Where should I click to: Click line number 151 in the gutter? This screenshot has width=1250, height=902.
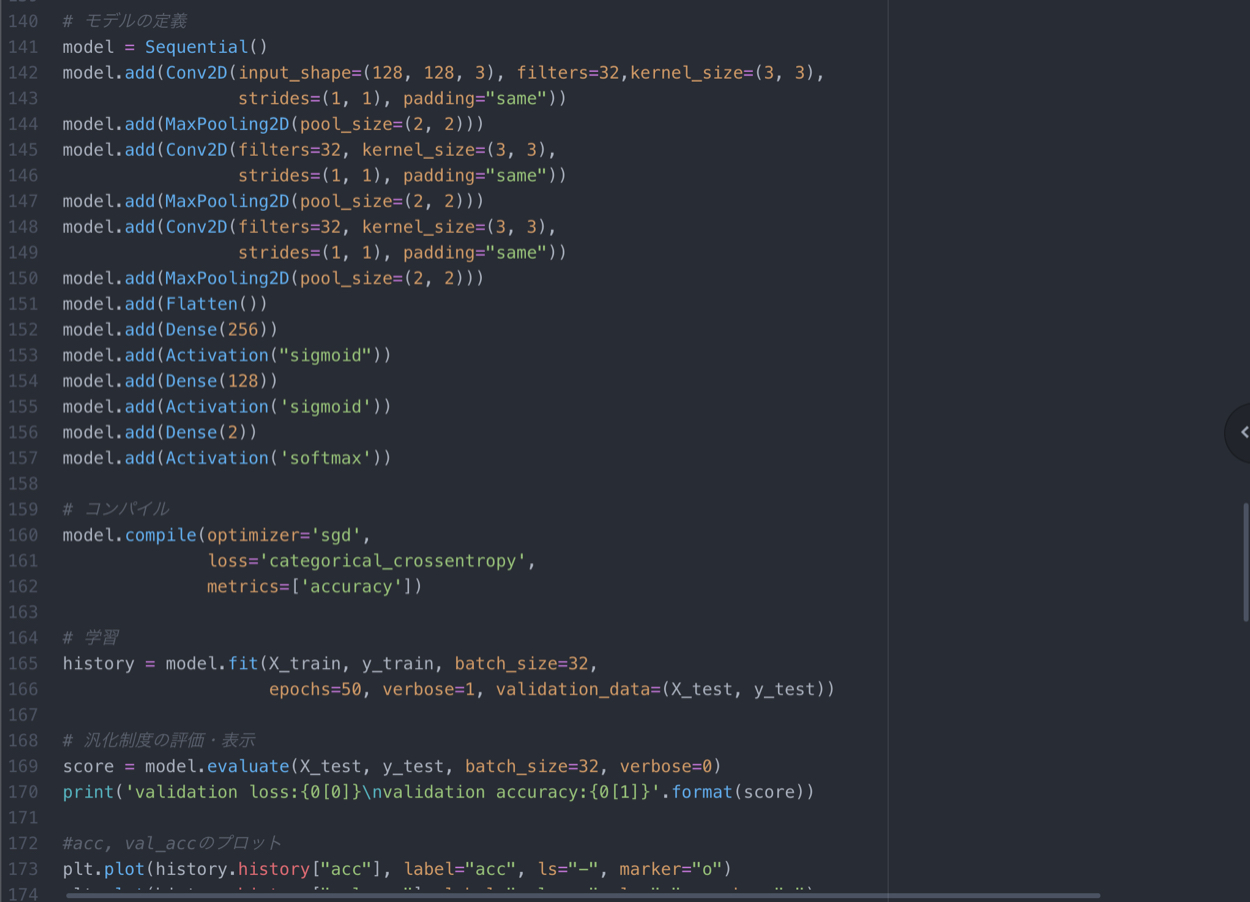(22, 303)
